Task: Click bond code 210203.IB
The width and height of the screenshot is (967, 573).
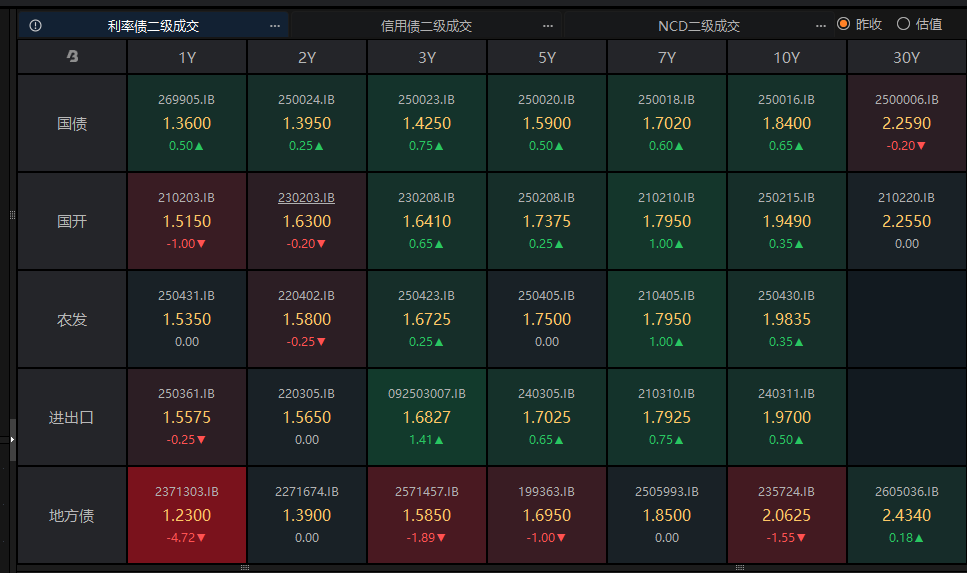Action: (186, 197)
